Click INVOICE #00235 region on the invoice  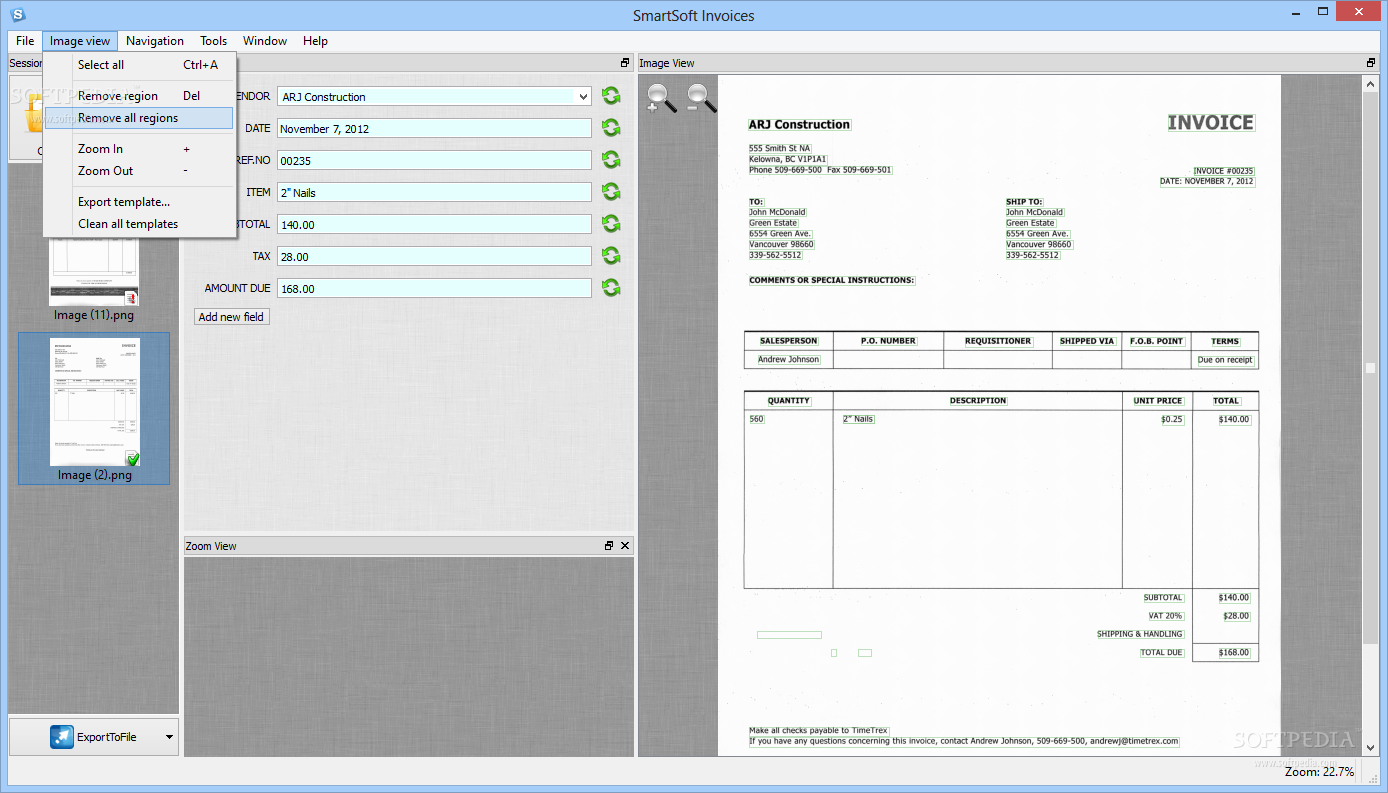[x=1224, y=172]
